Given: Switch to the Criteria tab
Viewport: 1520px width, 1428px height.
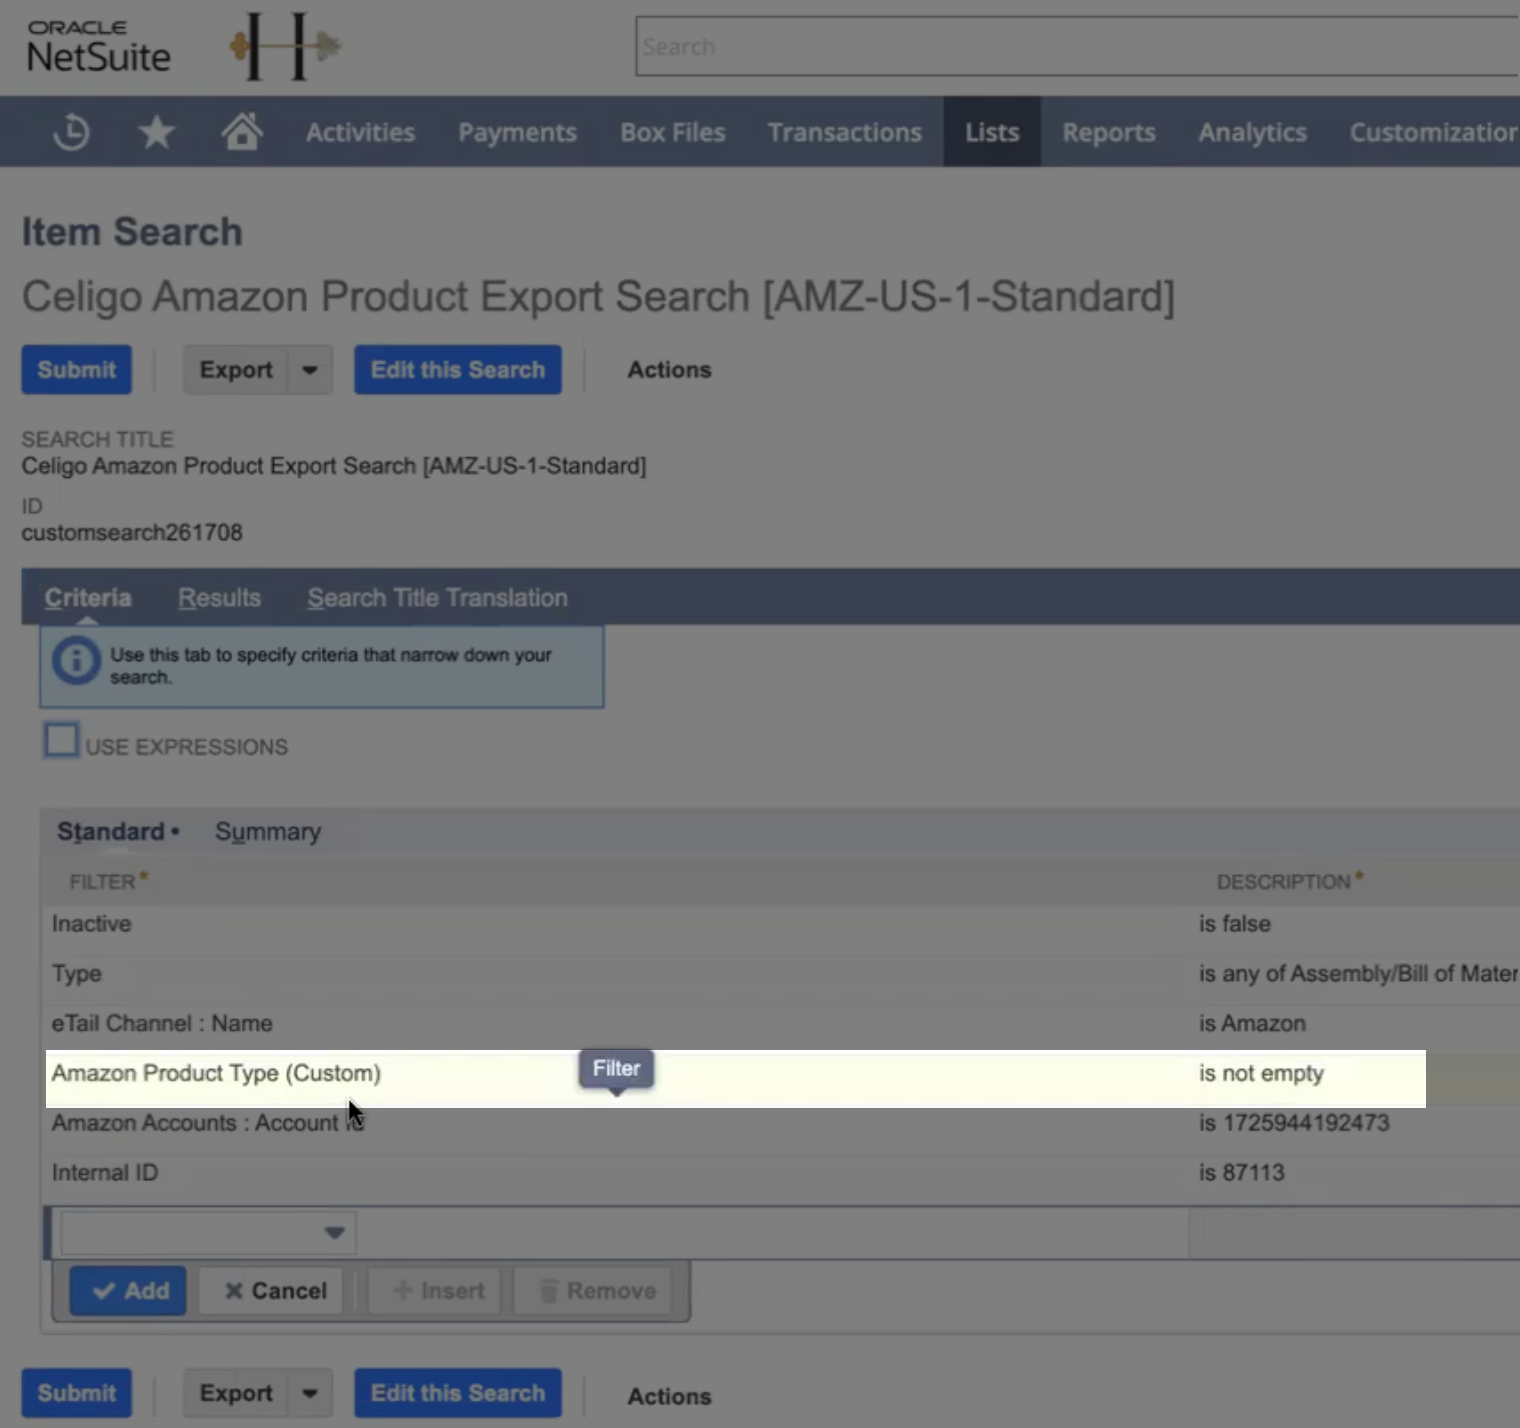Looking at the screenshot, I should point(88,598).
